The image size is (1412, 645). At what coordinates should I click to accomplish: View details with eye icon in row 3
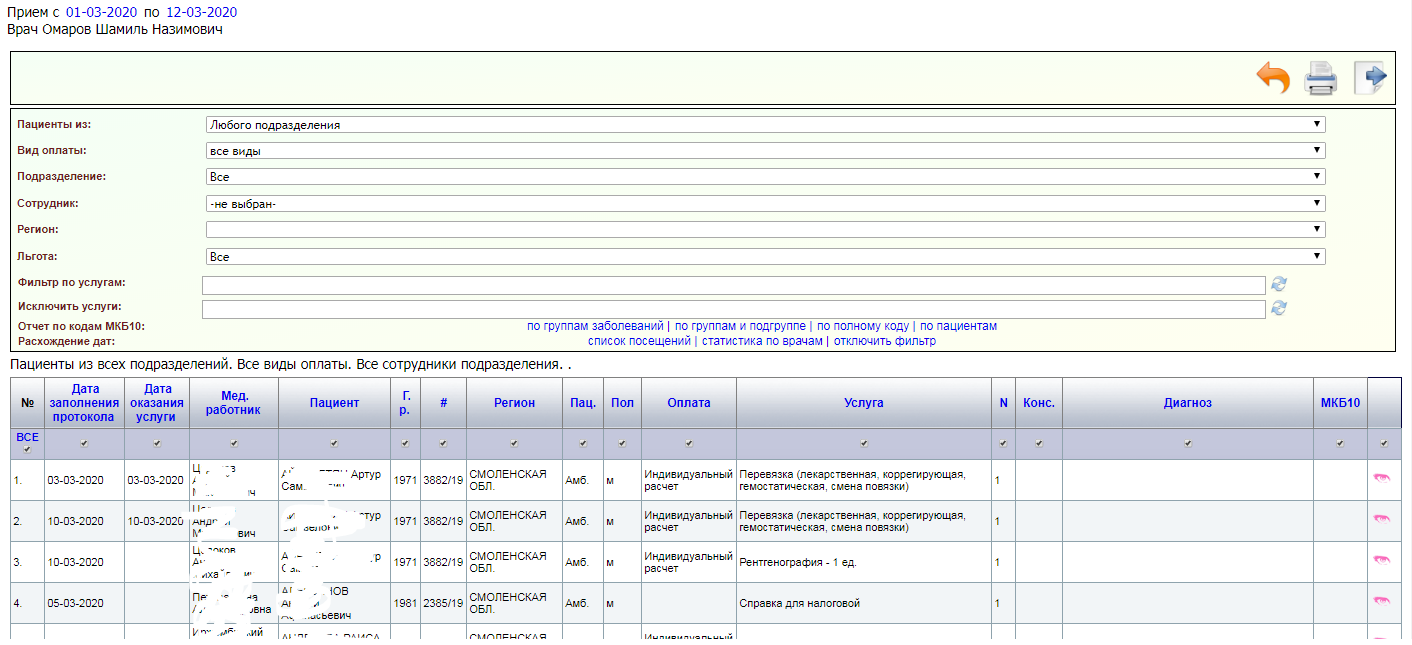tap(1382, 561)
